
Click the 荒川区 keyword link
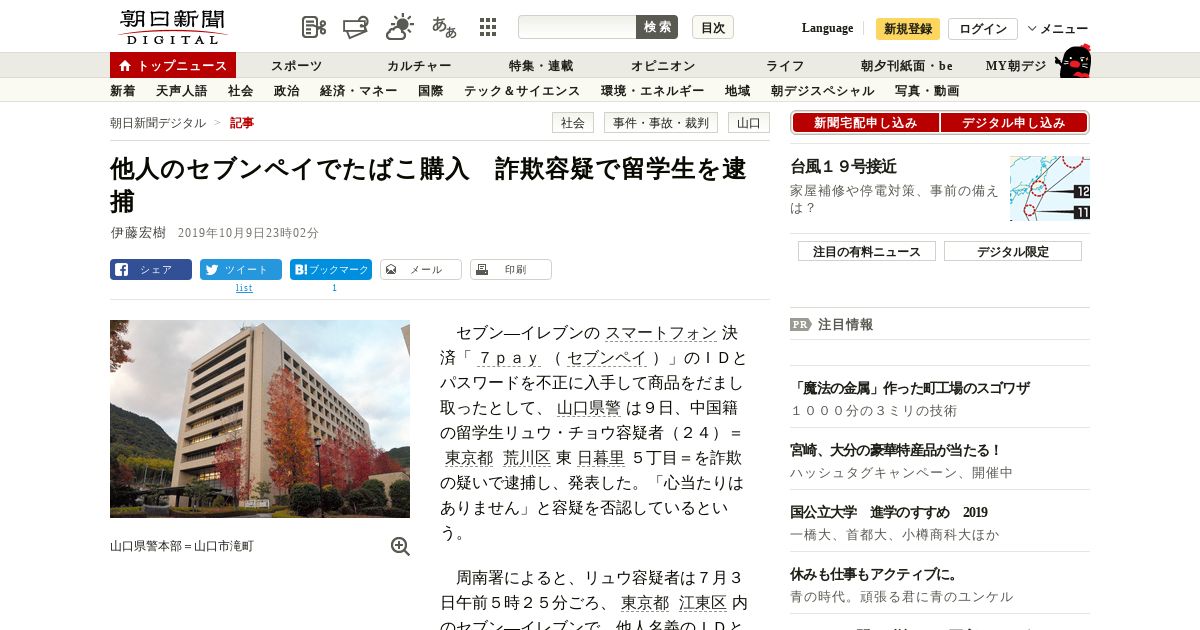(527, 458)
